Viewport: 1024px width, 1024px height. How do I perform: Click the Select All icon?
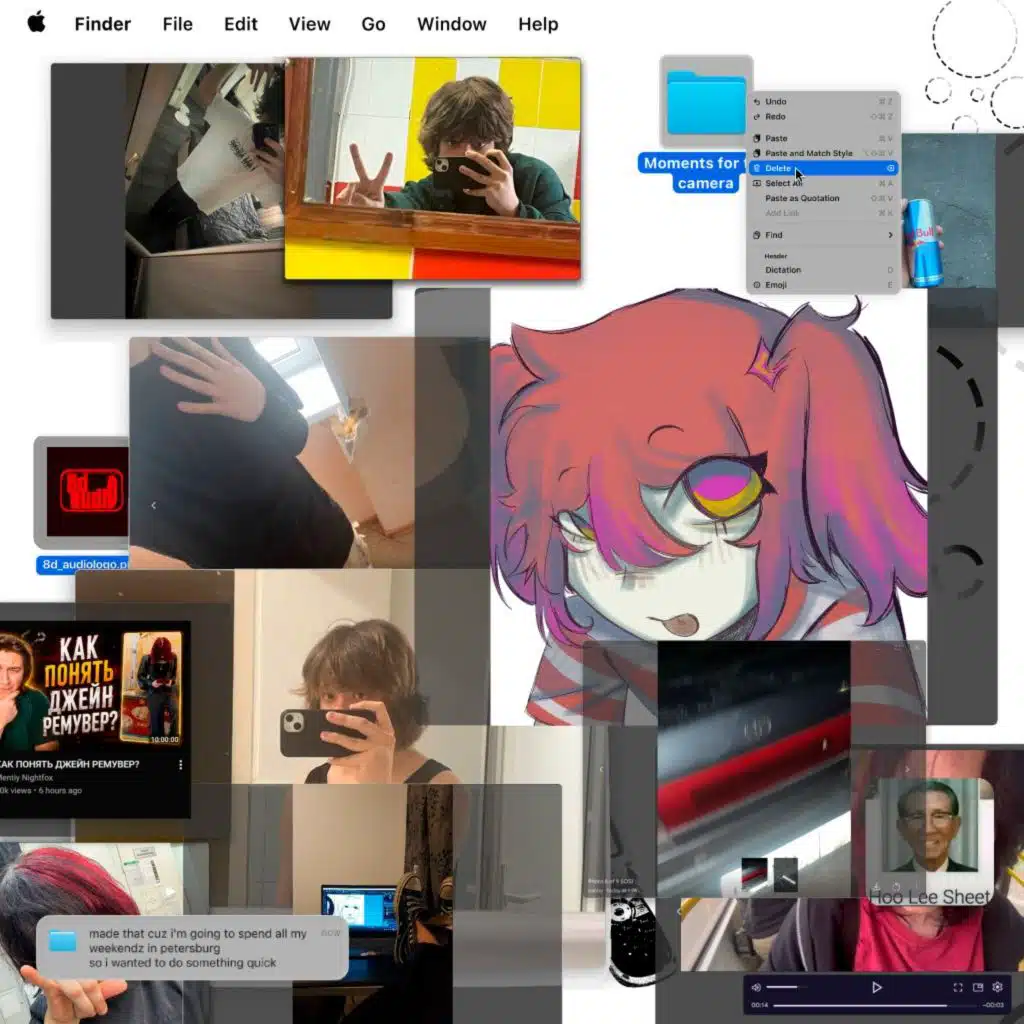tap(756, 184)
